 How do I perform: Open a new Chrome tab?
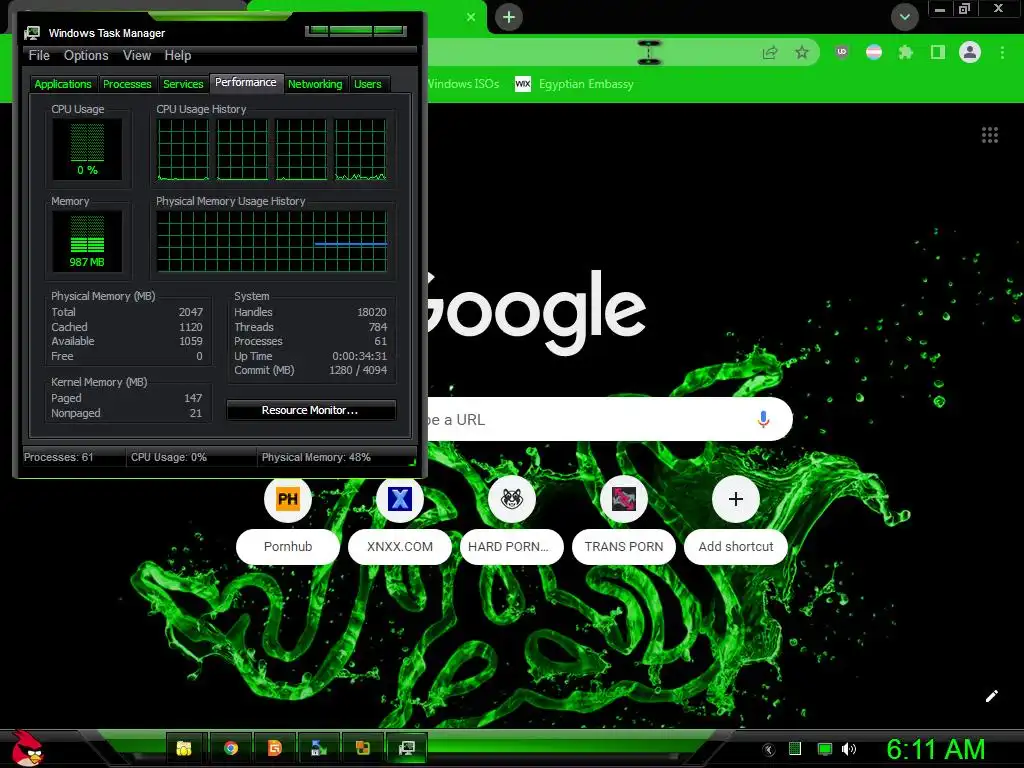point(509,17)
